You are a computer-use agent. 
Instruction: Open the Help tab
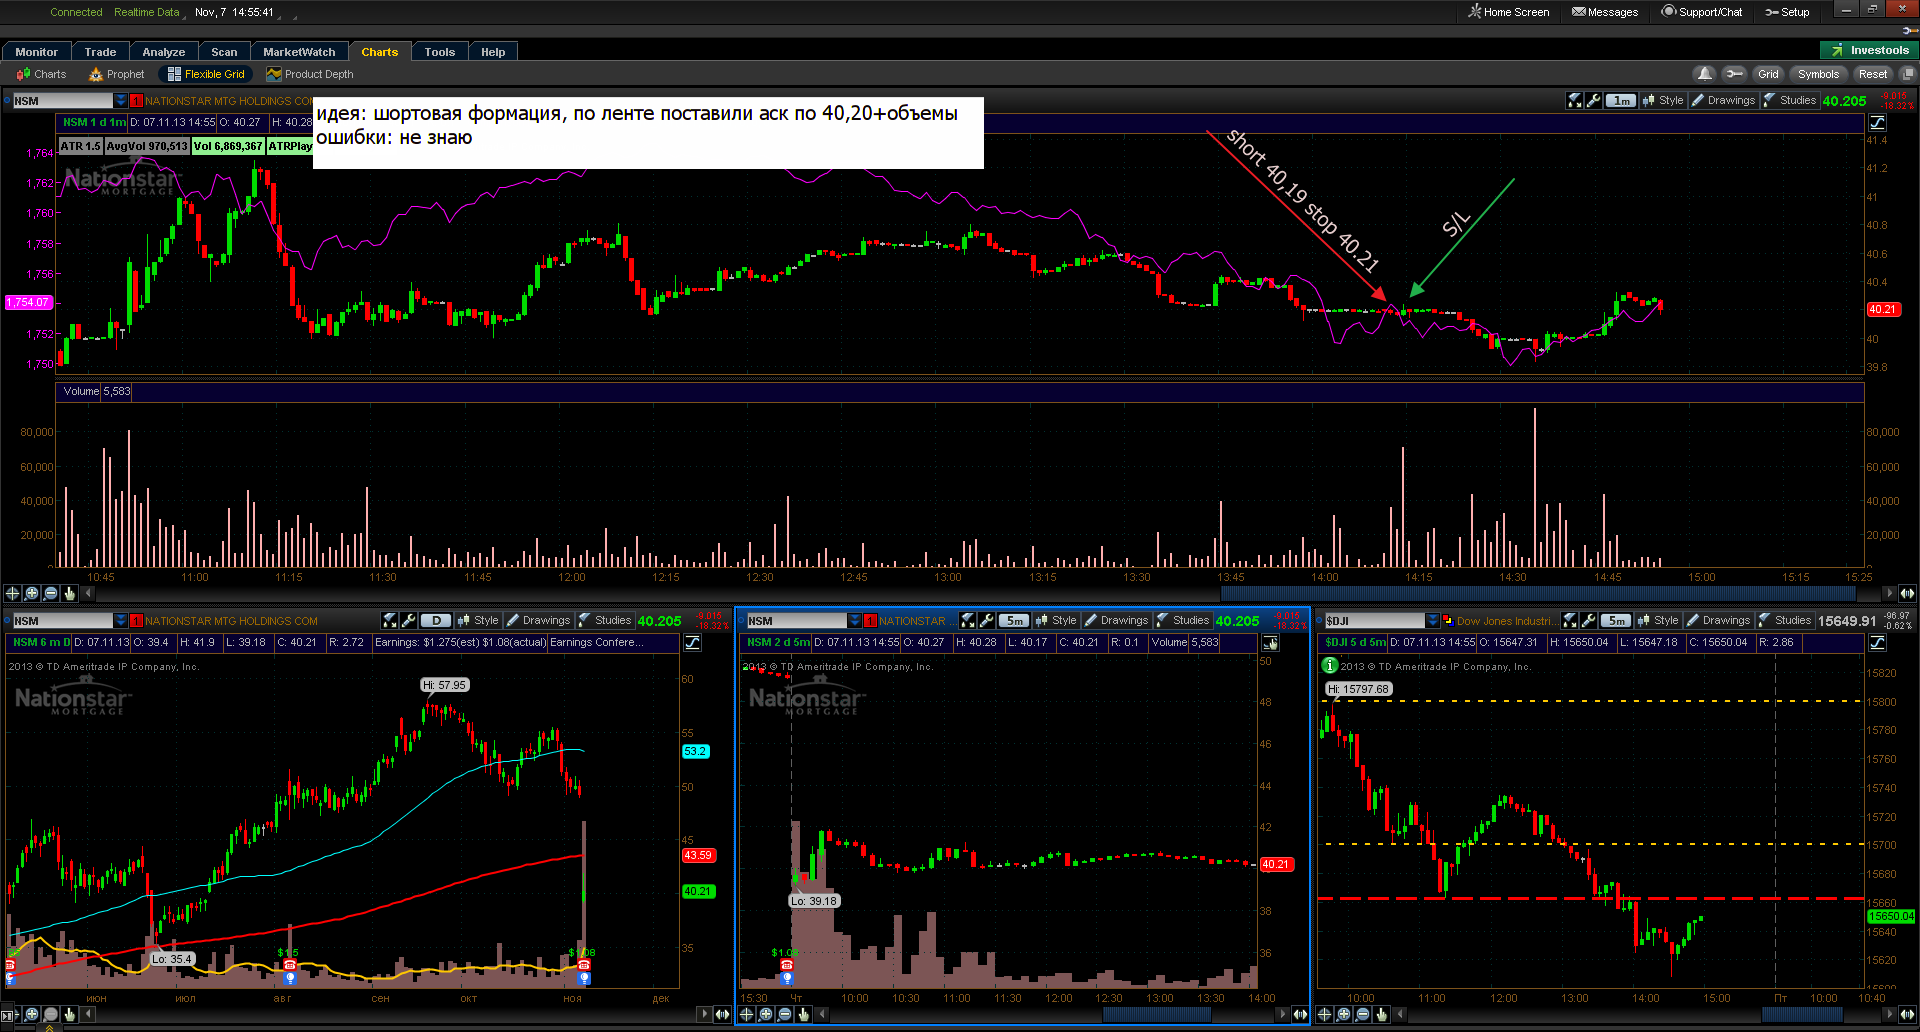pyautogui.click(x=493, y=52)
